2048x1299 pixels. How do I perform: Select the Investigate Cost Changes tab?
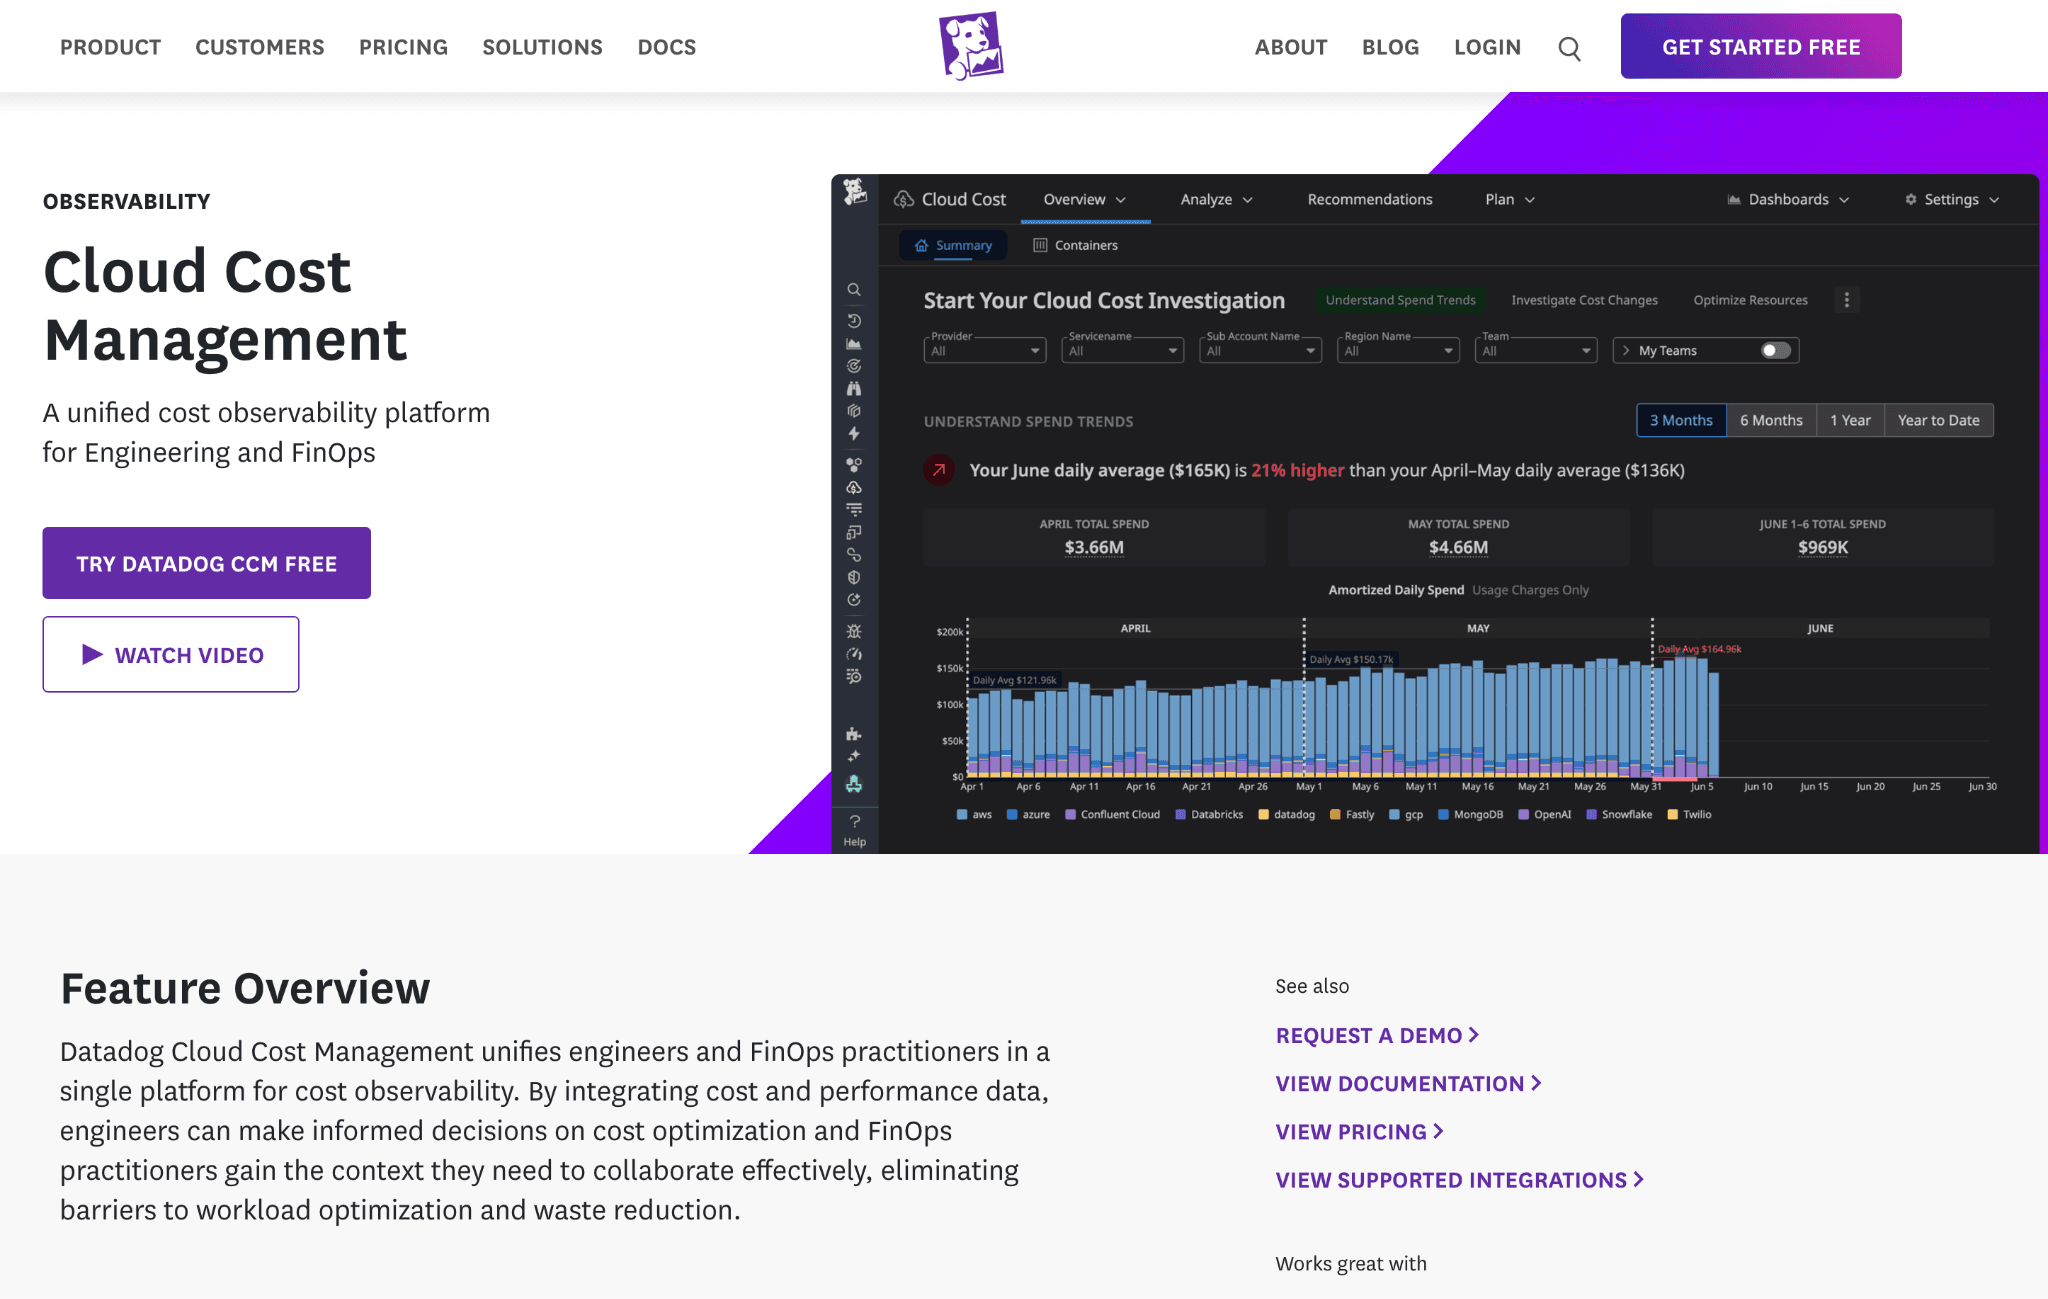pos(1584,300)
